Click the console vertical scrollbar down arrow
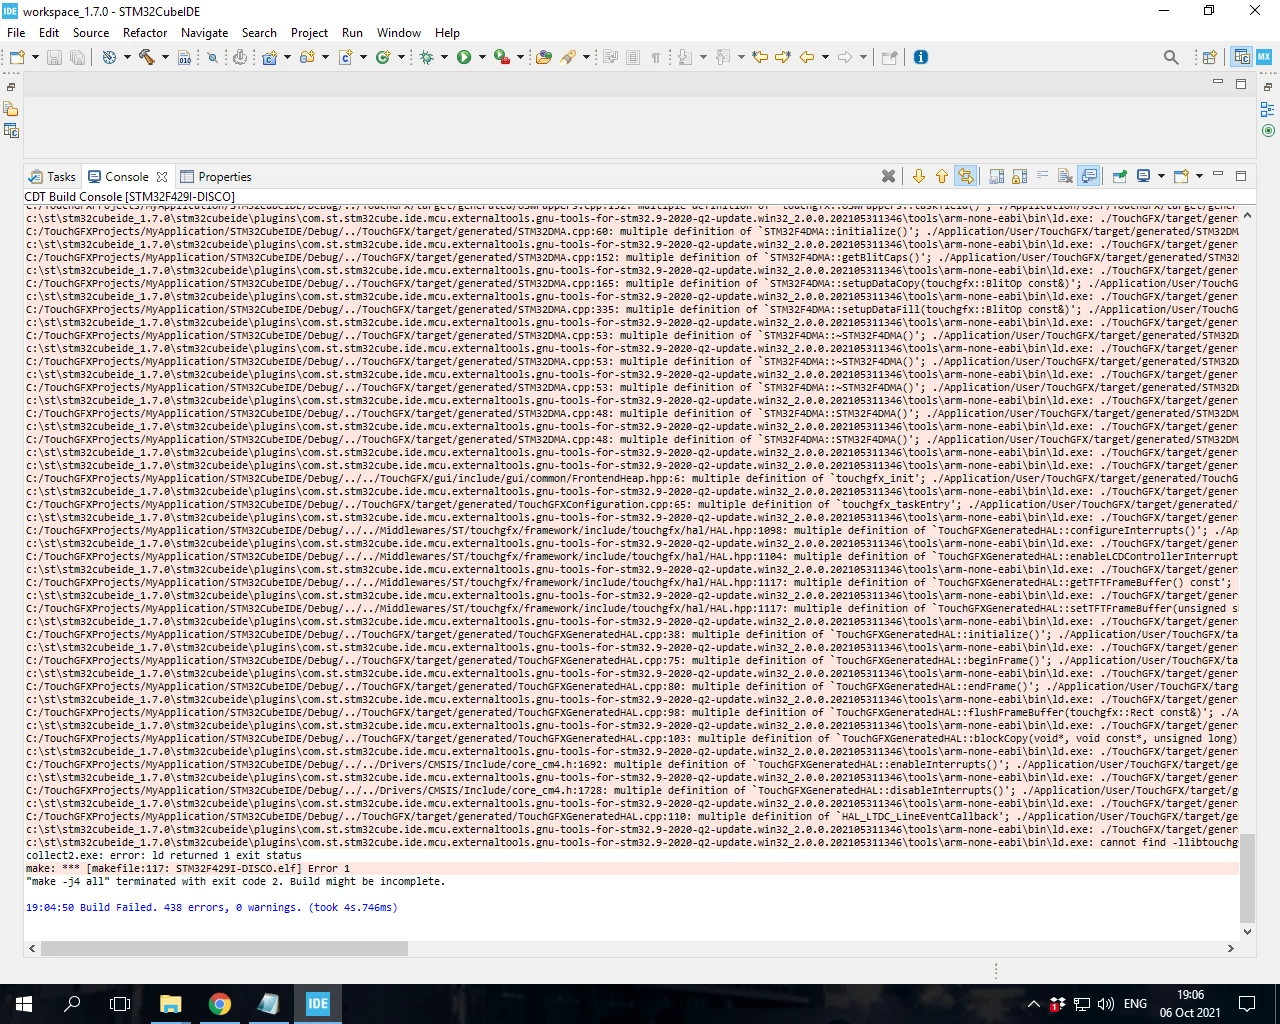This screenshot has width=1280, height=1024. point(1247,931)
